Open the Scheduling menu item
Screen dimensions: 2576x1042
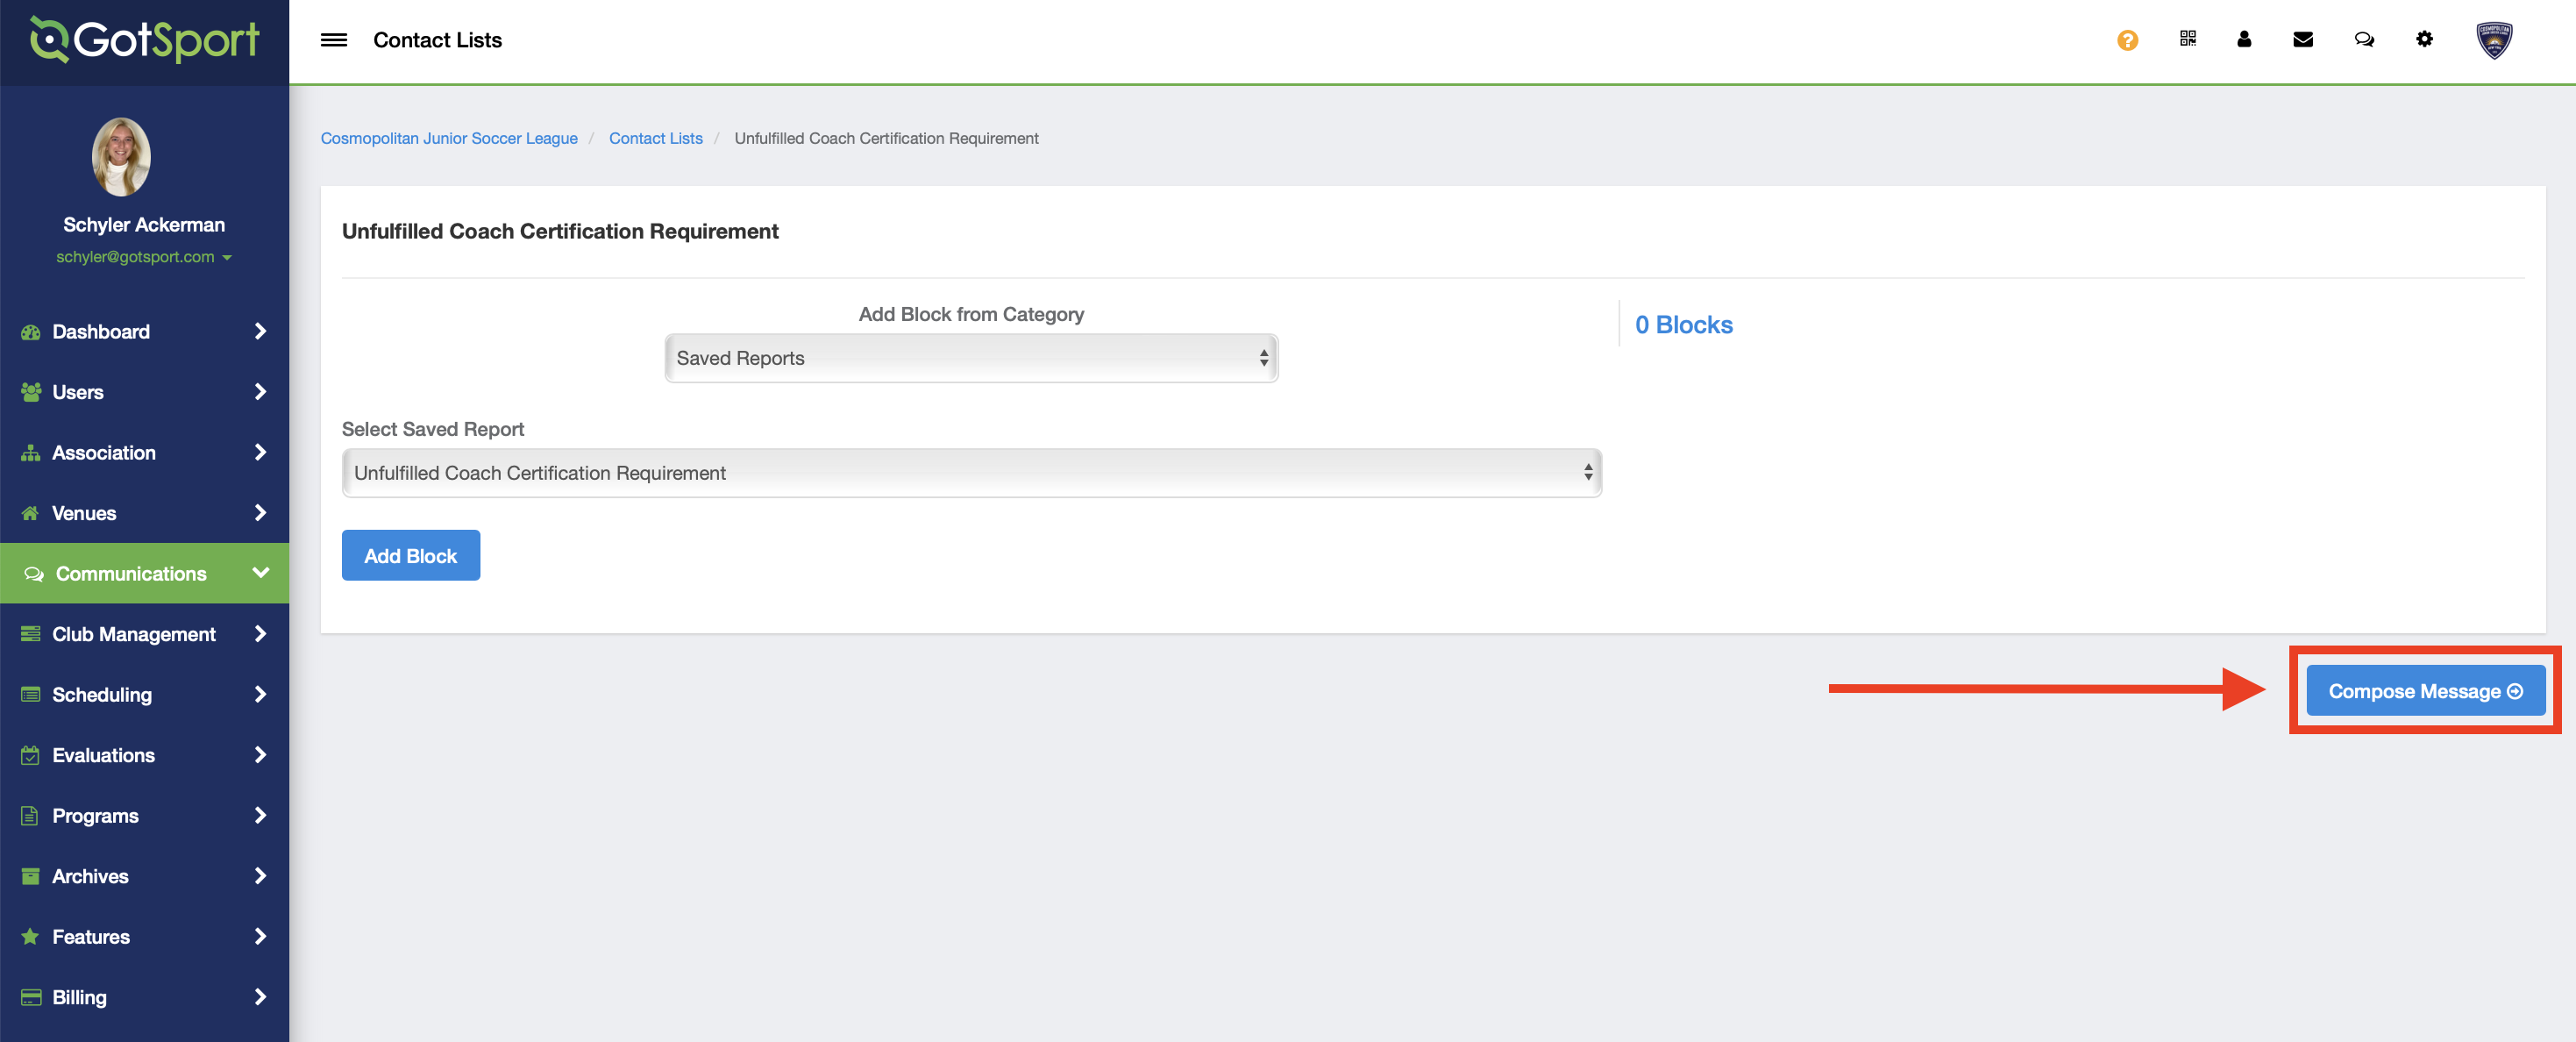144,695
